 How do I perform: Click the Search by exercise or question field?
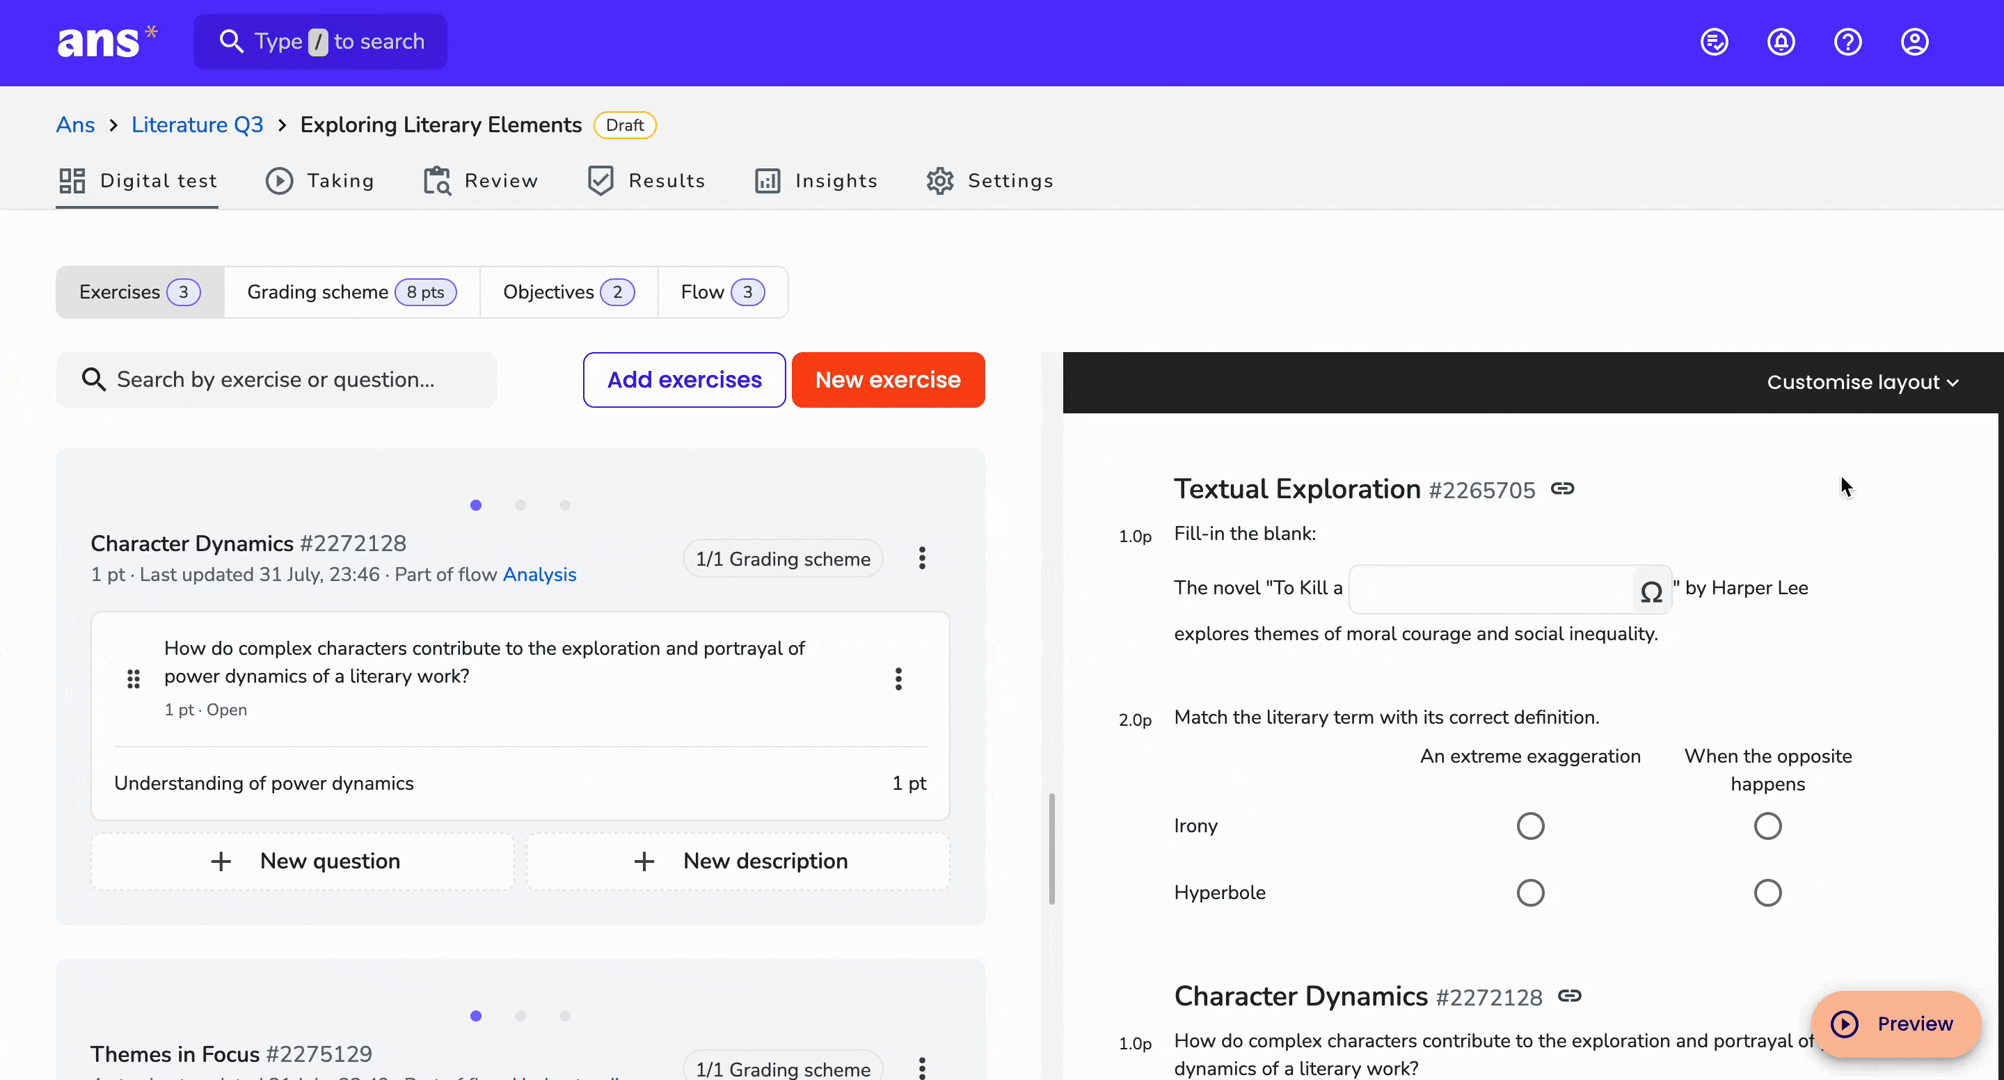pos(276,380)
